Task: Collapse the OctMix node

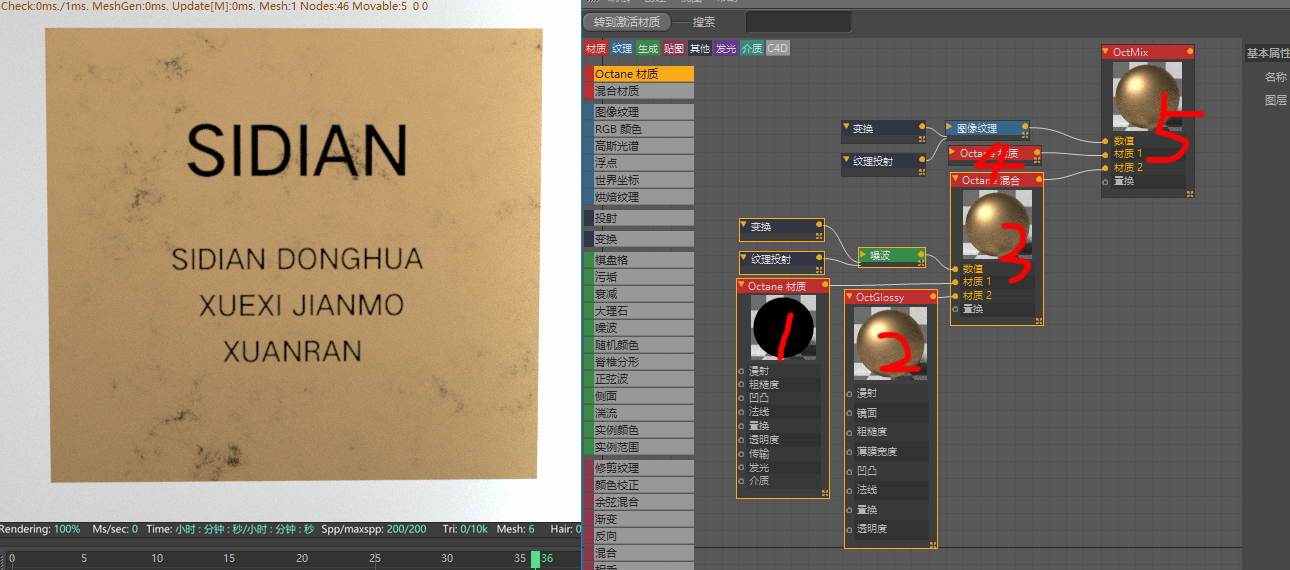Action: pyautogui.click(x=1107, y=52)
